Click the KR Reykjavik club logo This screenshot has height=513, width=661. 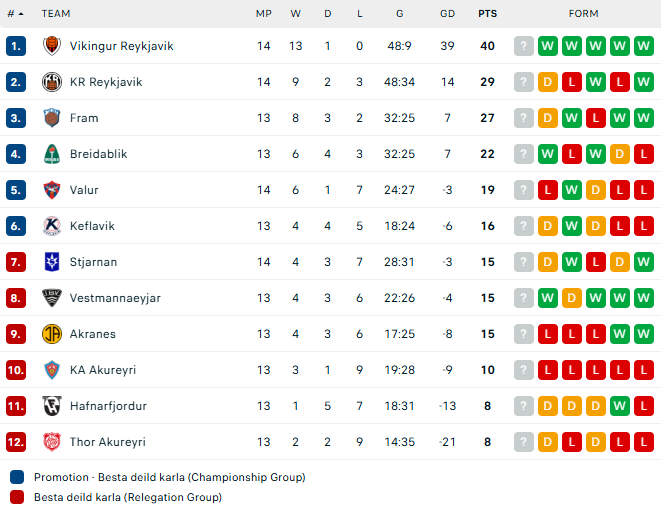[x=52, y=82]
